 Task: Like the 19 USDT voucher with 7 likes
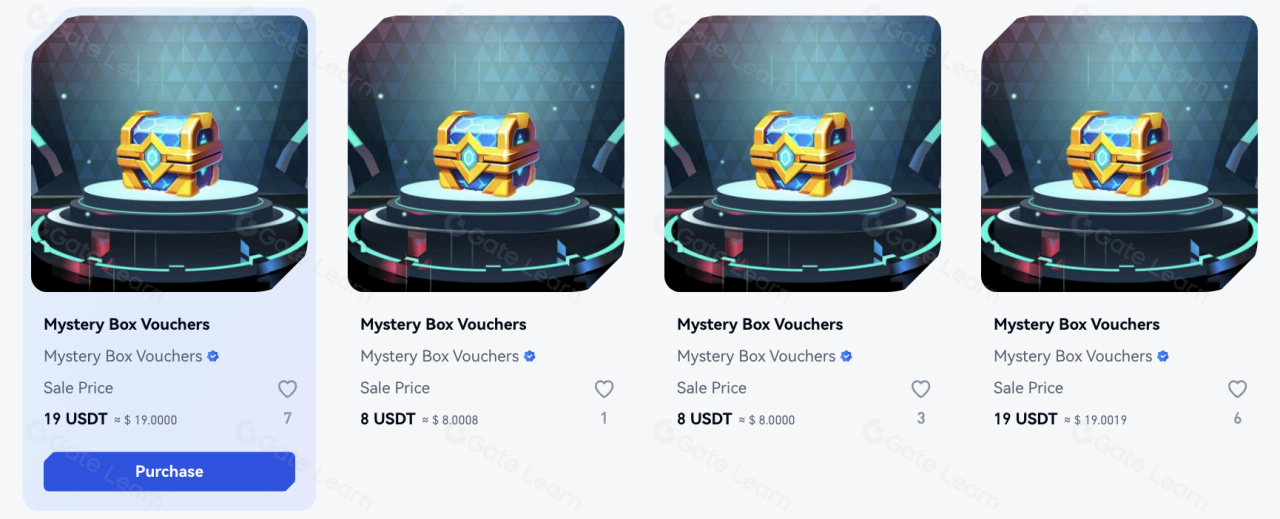[x=287, y=389]
